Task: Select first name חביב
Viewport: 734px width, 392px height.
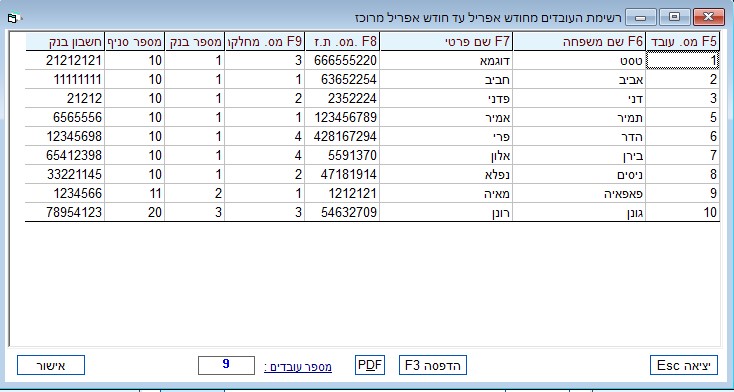Action: (447, 80)
